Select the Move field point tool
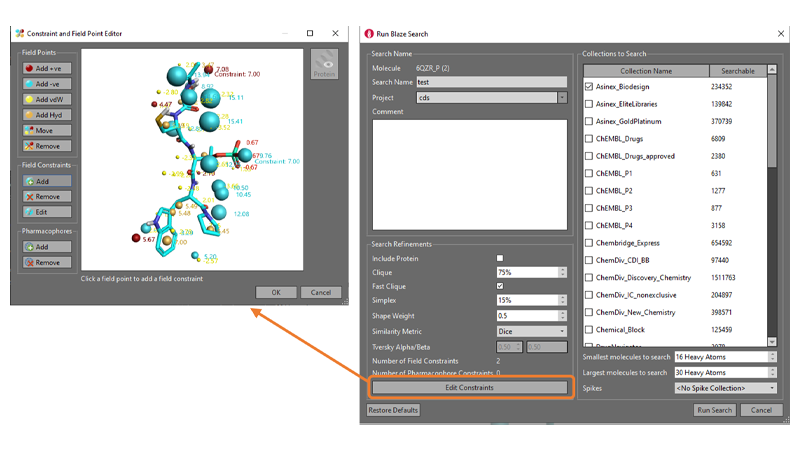This screenshot has height=450, width=800. click(47, 131)
